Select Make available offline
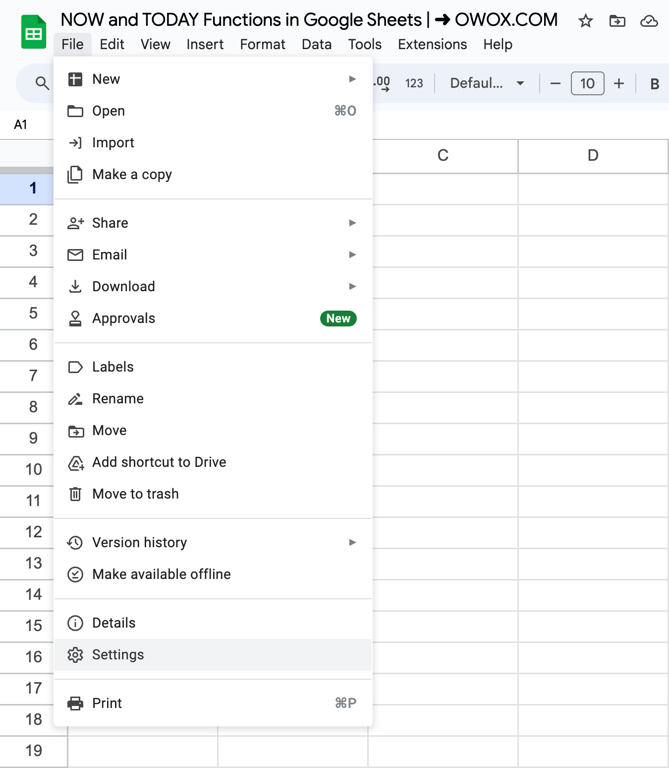 pos(213,574)
